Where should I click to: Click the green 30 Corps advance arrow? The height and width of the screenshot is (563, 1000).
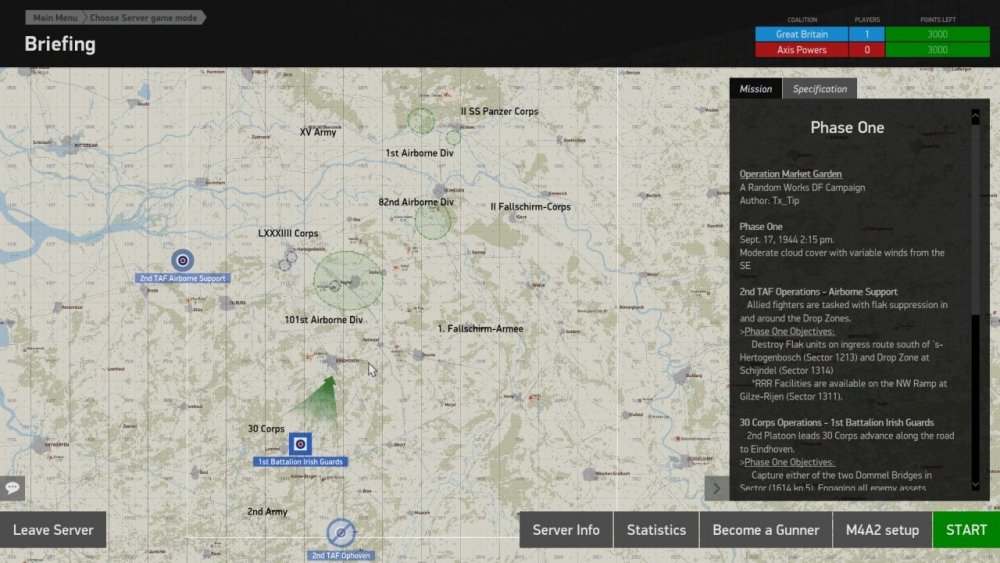320,396
